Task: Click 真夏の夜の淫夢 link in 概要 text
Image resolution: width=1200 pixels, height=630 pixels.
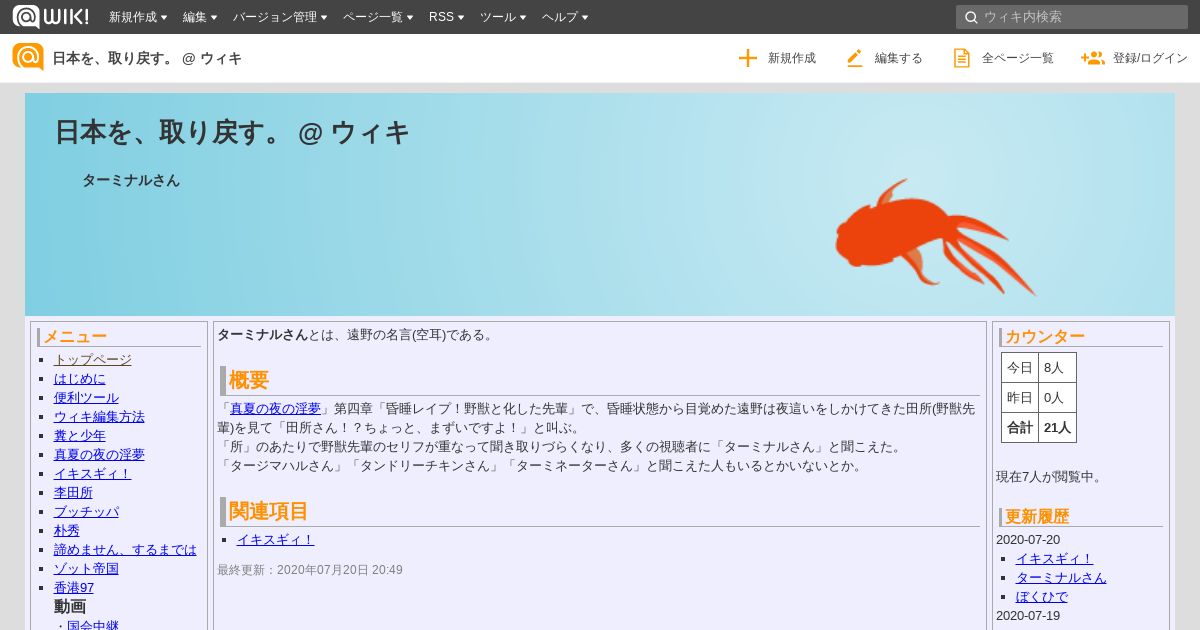Action: pyautogui.click(x=276, y=408)
